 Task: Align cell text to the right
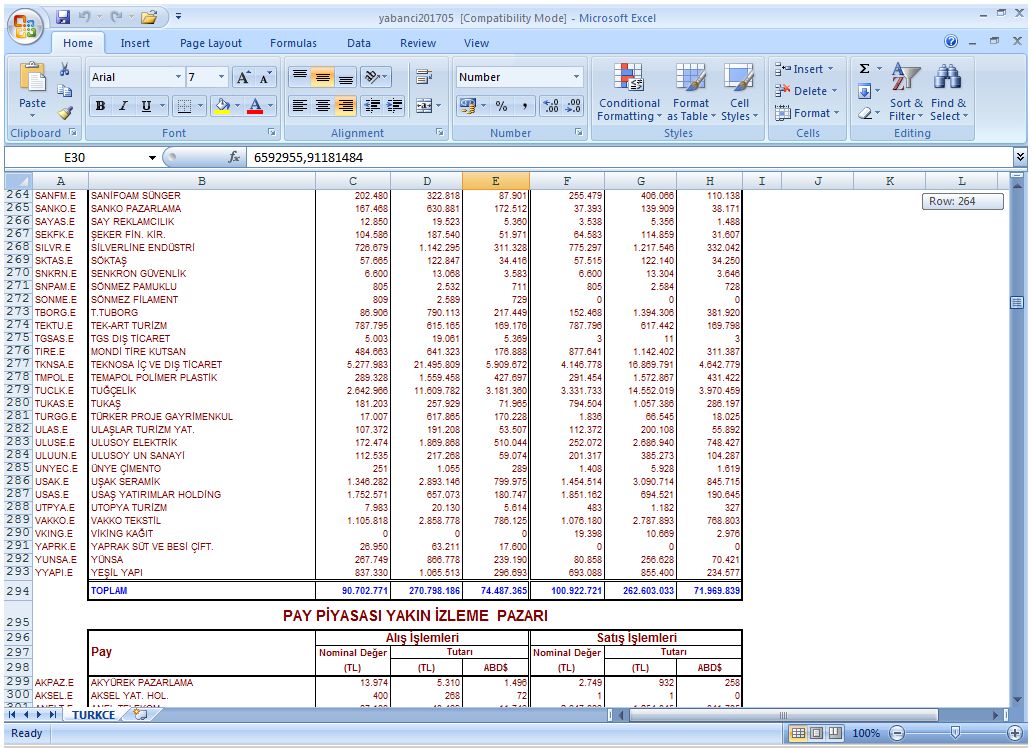pos(346,106)
